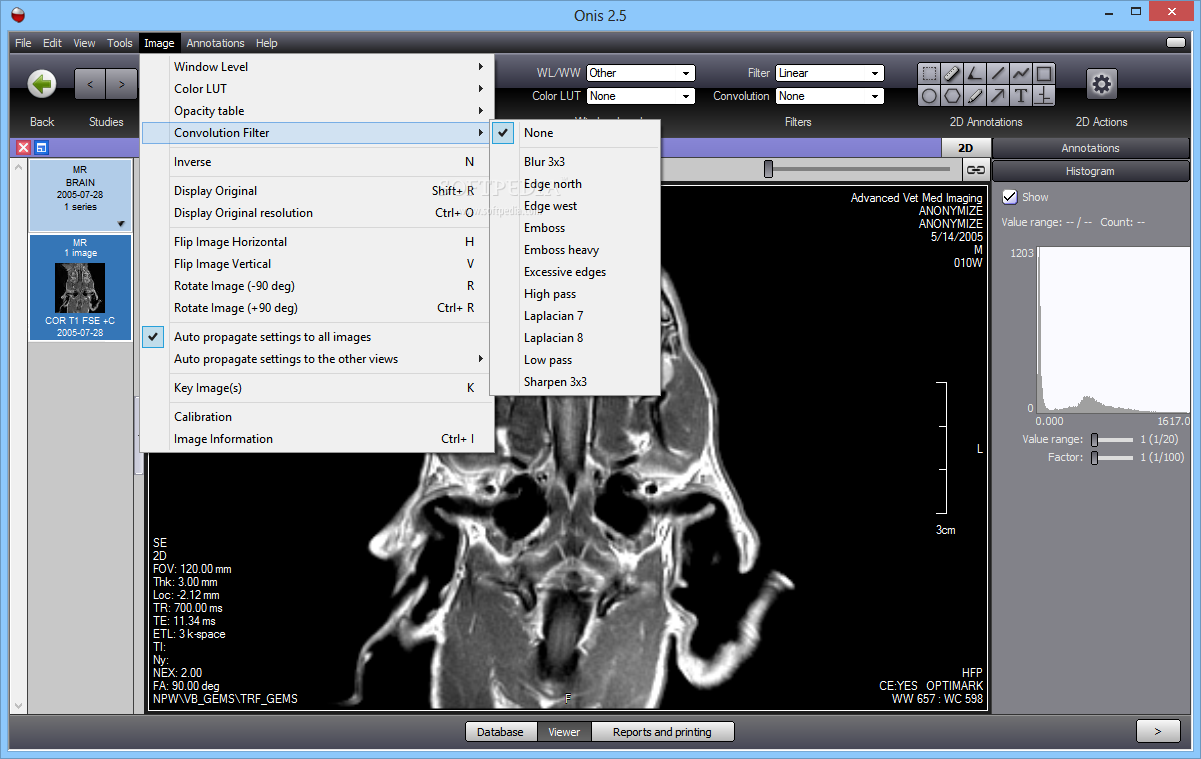Open the 2D Actions gear settings
Image resolution: width=1201 pixels, height=759 pixels.
coord(1102,84)
